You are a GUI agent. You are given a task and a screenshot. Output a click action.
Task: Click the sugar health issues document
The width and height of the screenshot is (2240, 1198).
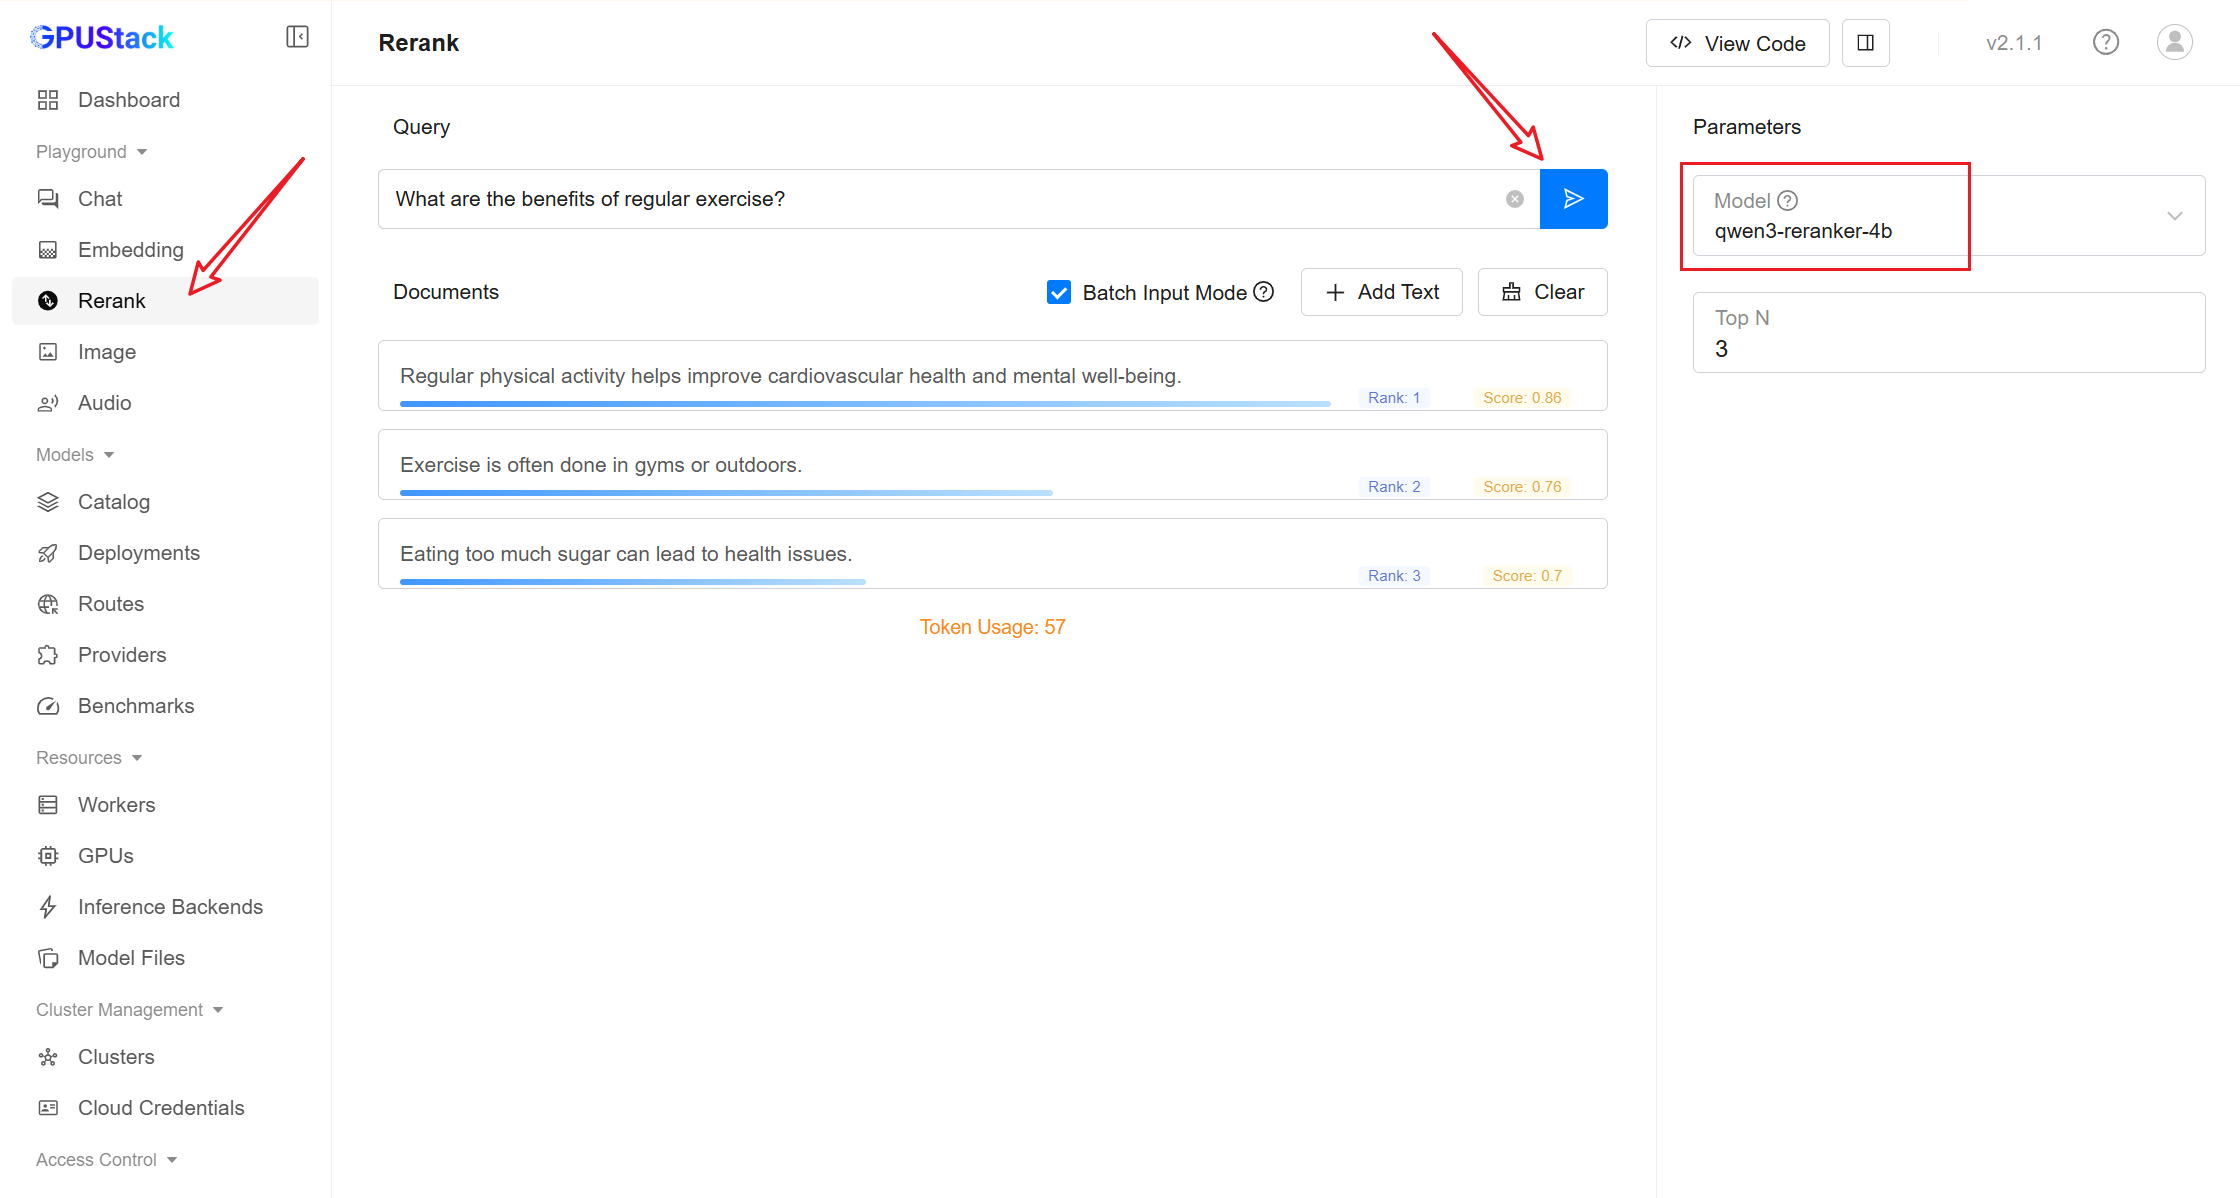tap(626, 554)
